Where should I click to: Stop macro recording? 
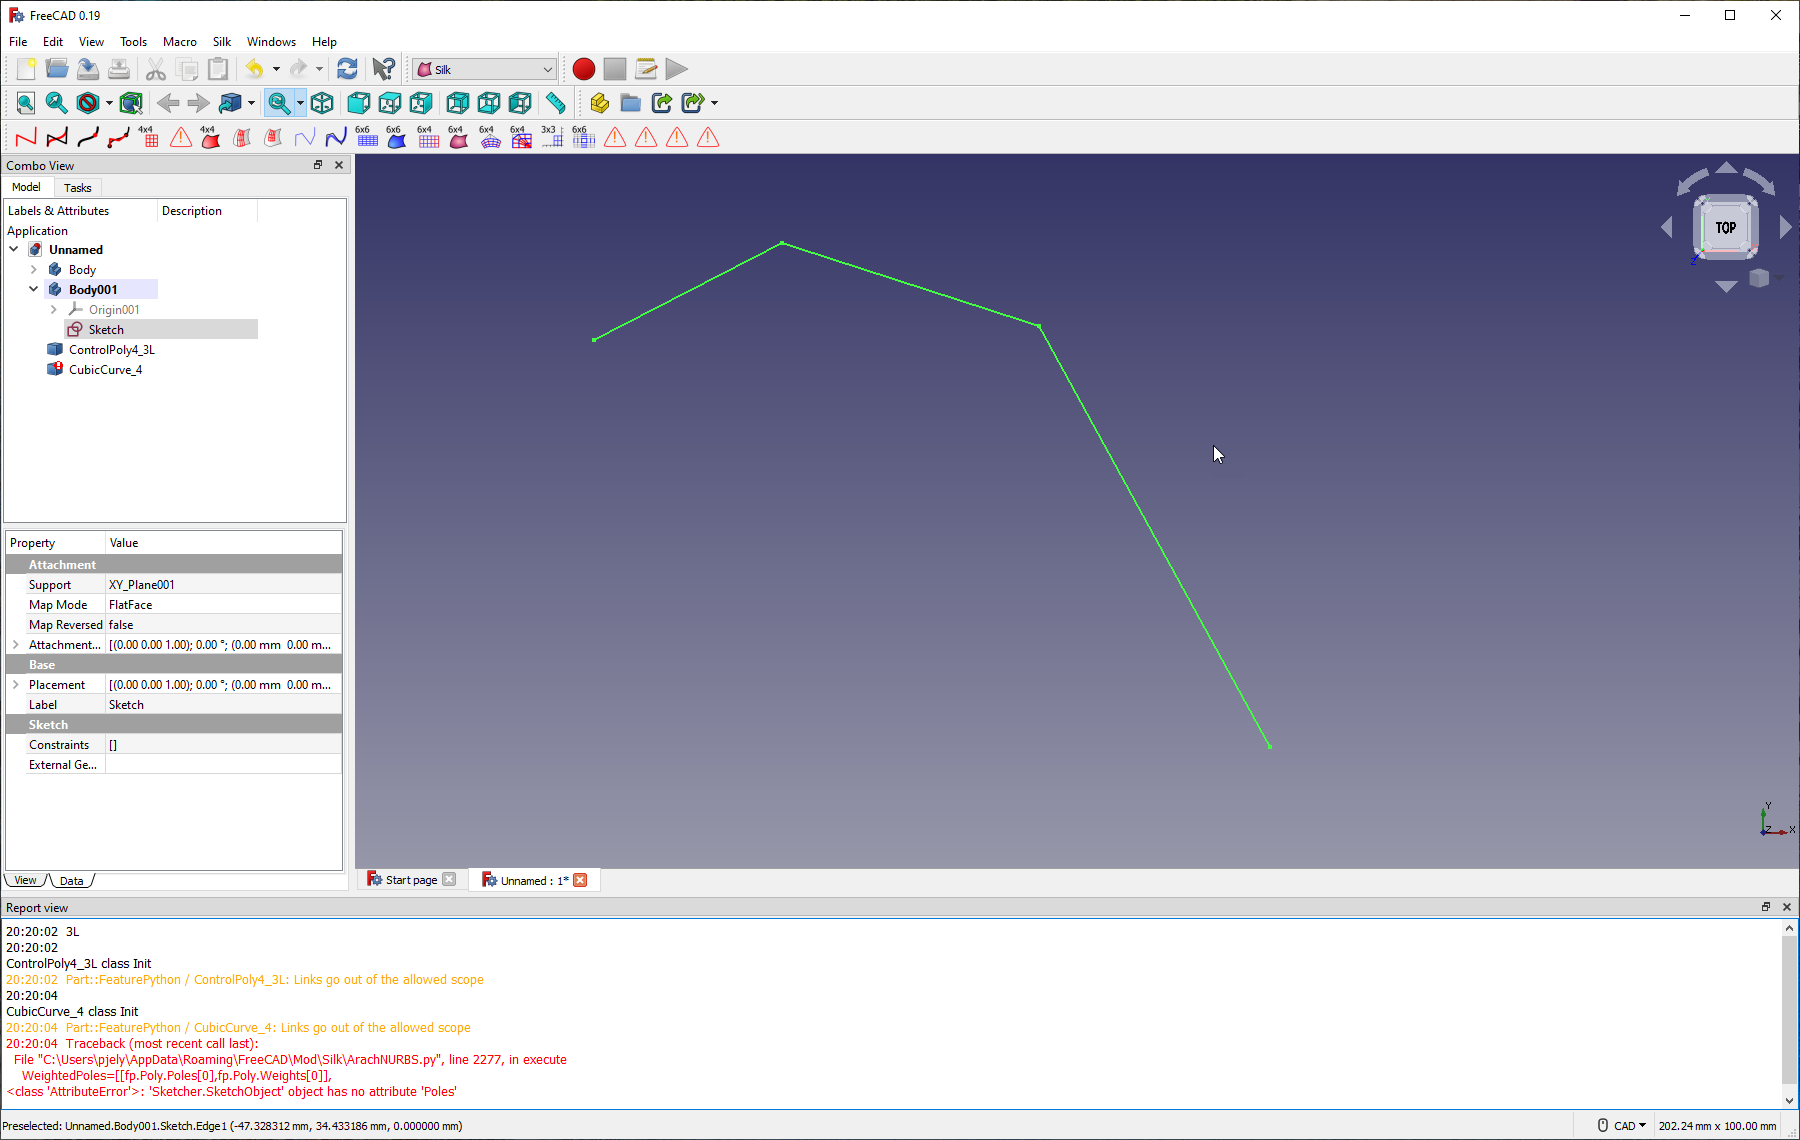click(615, 69)
